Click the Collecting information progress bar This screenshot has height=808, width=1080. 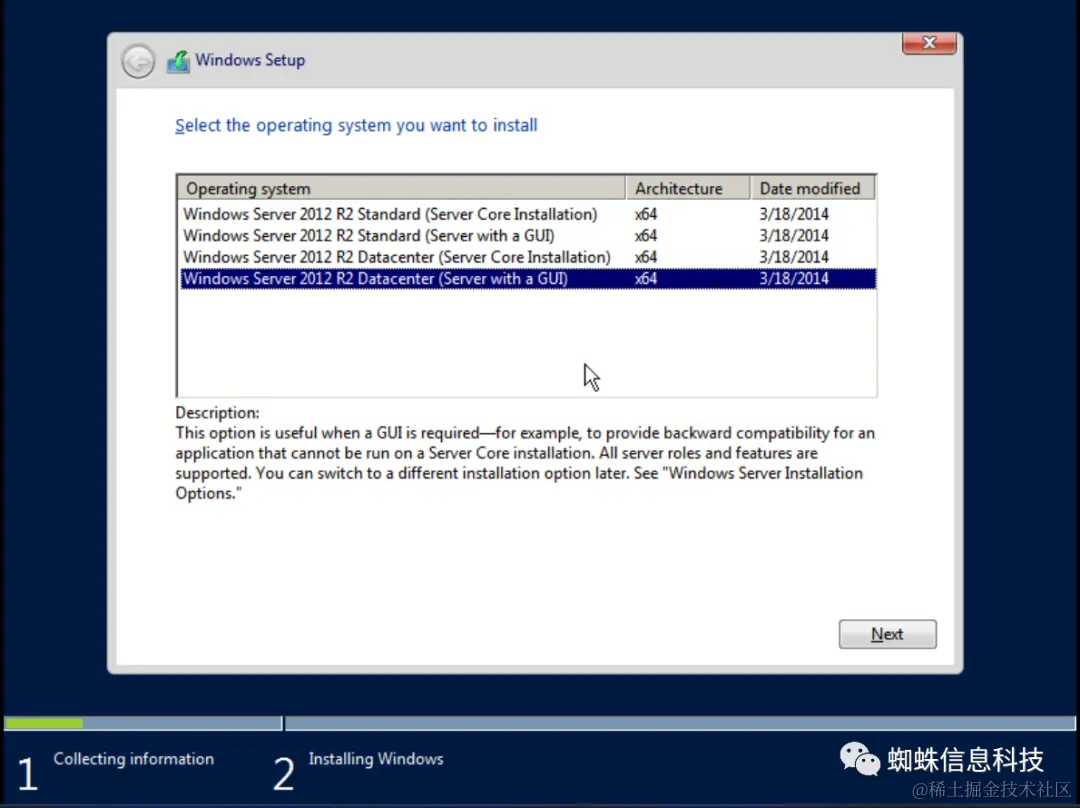pos(143,723)
